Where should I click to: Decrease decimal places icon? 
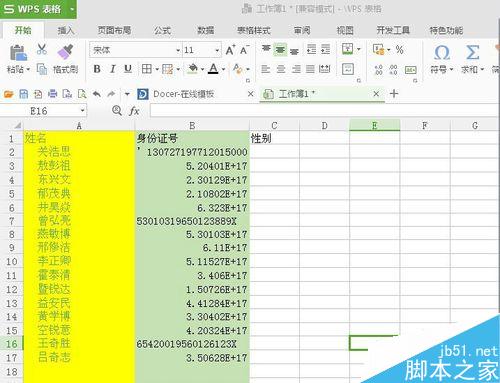pos(393,70)
